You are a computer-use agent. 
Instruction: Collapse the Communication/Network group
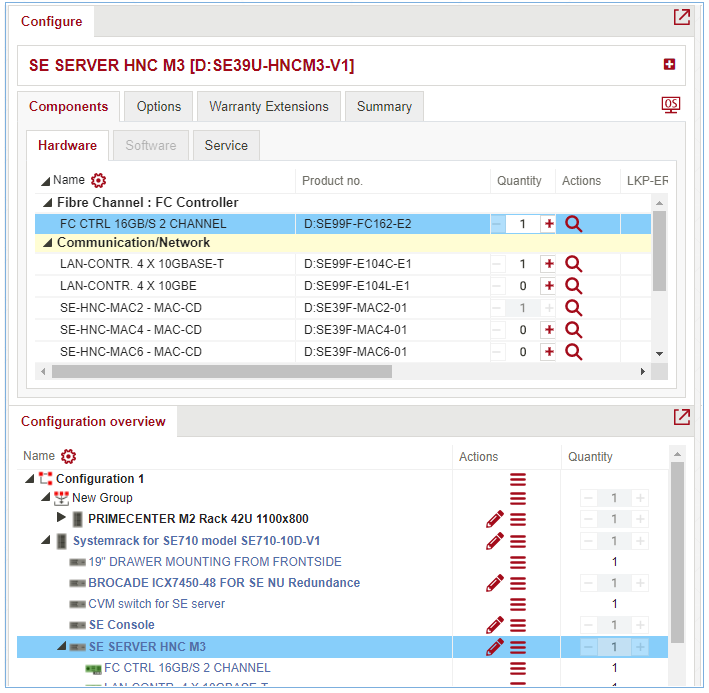pos(46,243)
